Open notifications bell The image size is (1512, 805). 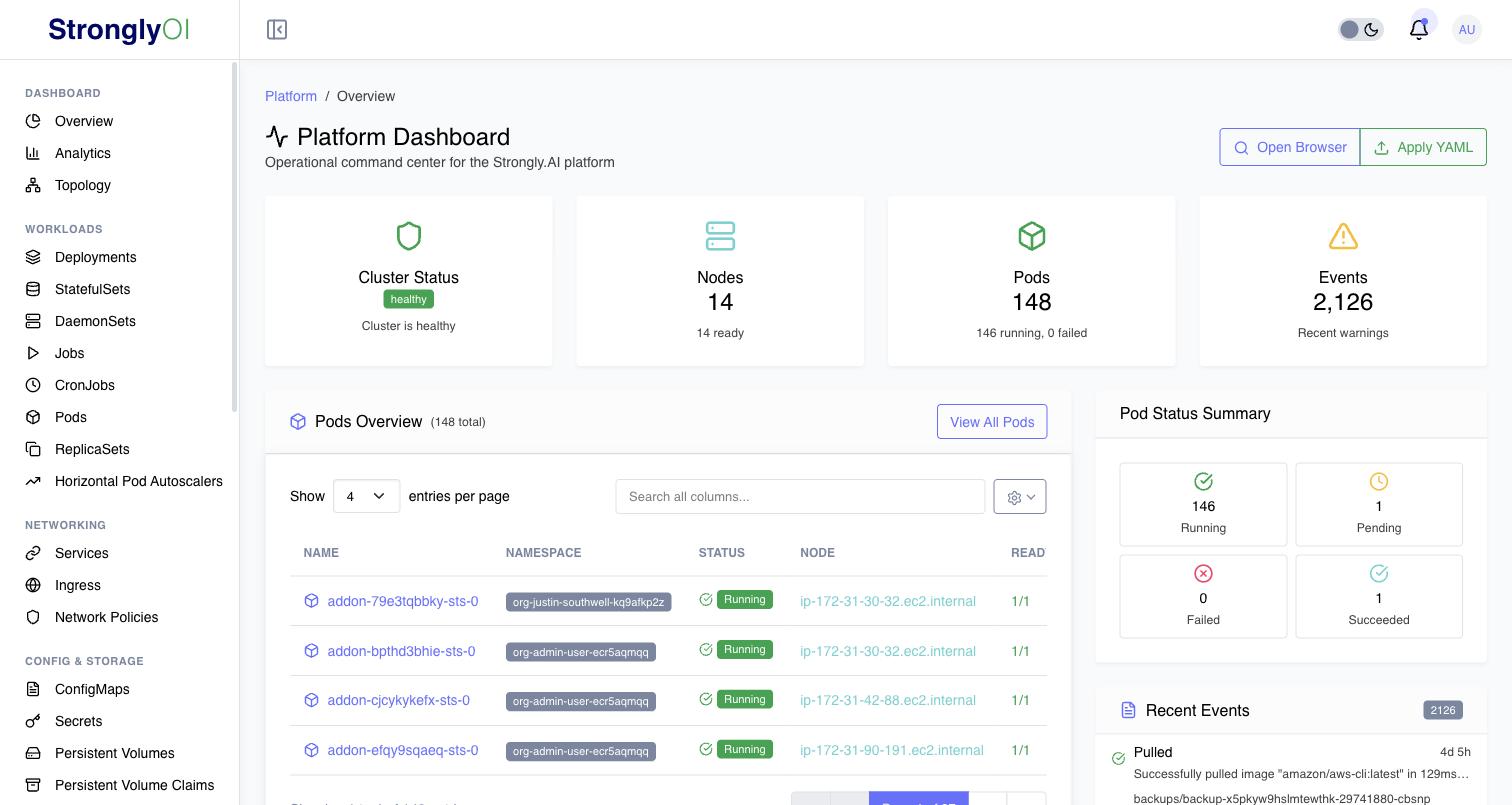(1418, 30)
